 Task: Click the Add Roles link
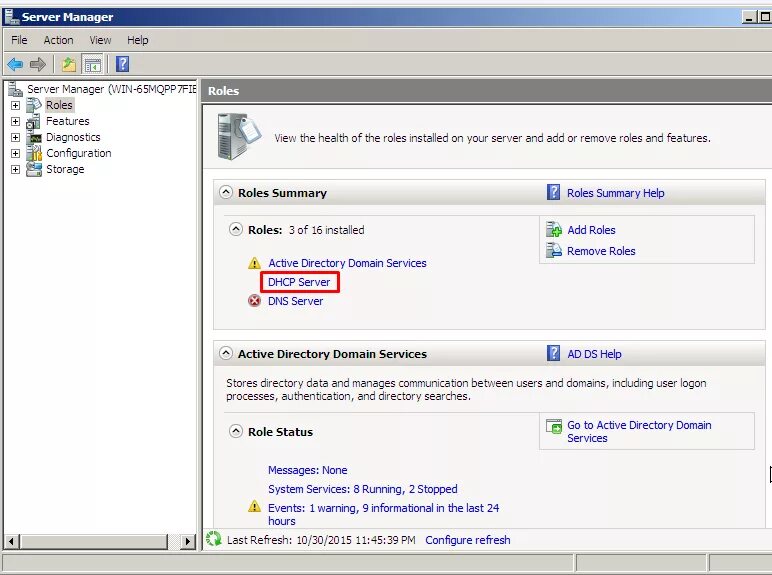tap(591, 230)
